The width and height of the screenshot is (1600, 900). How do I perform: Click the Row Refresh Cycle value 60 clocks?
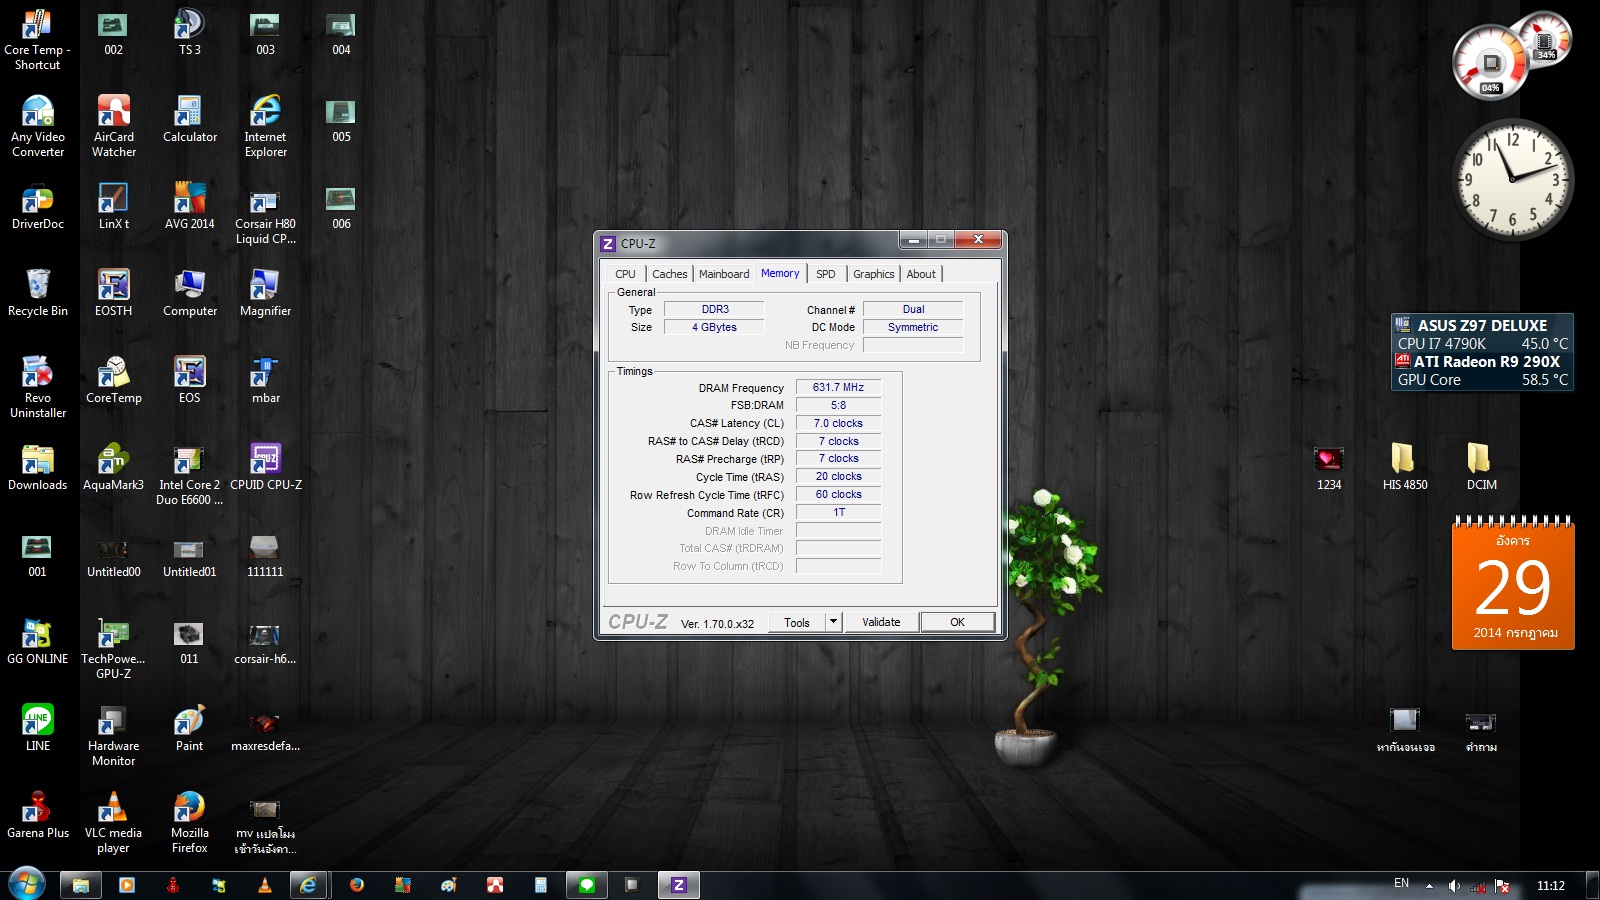pos(838,494)
